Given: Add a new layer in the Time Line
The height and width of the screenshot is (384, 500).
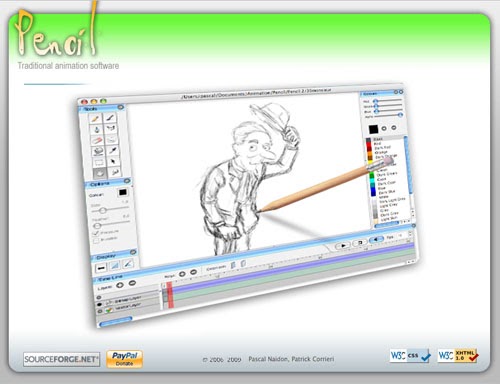Looking at the screenshot, I should pos(120,285).
